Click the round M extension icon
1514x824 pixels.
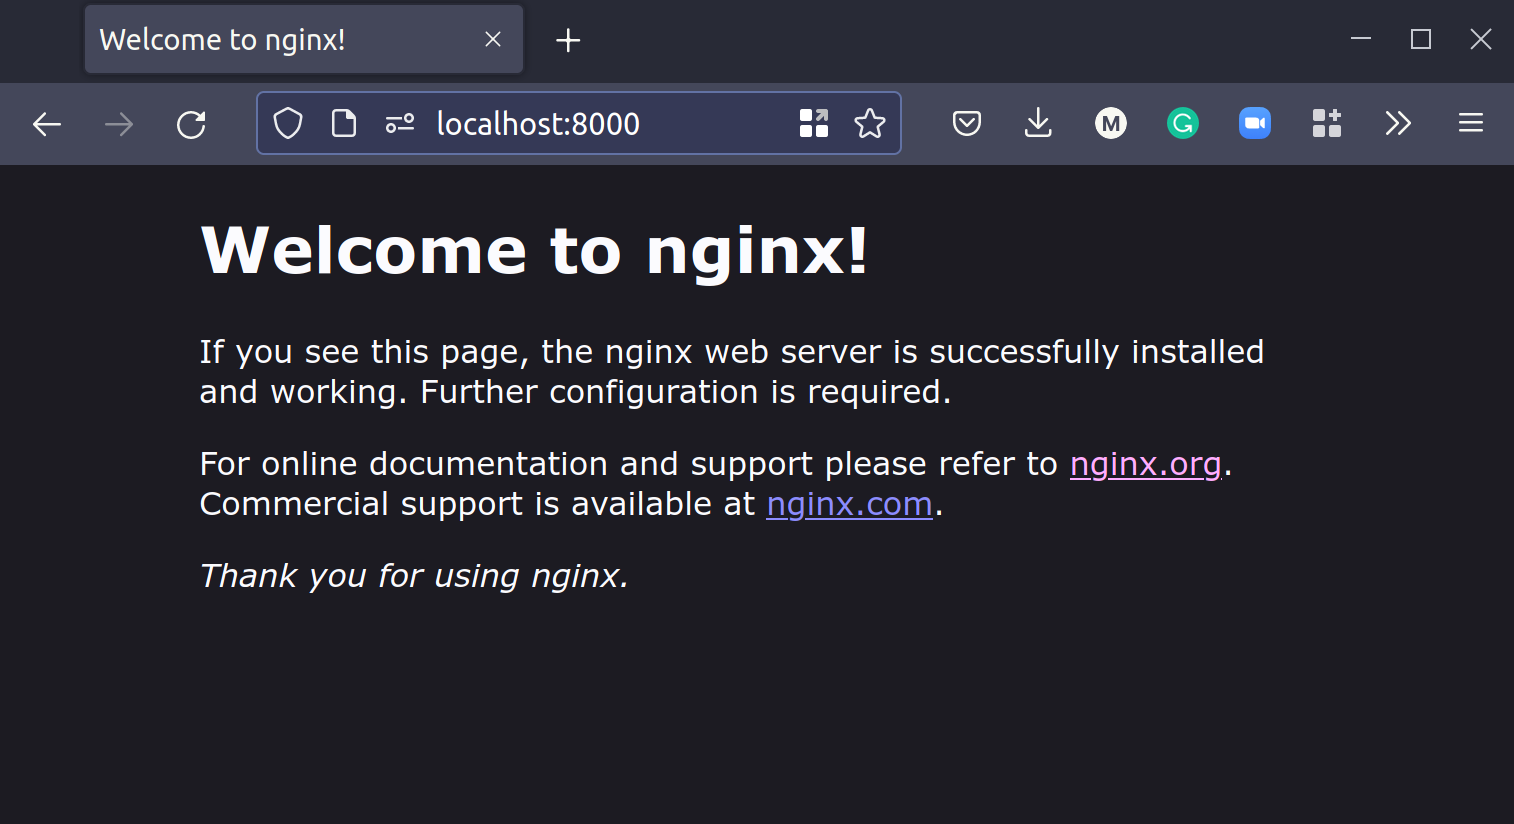[1111, 124]
